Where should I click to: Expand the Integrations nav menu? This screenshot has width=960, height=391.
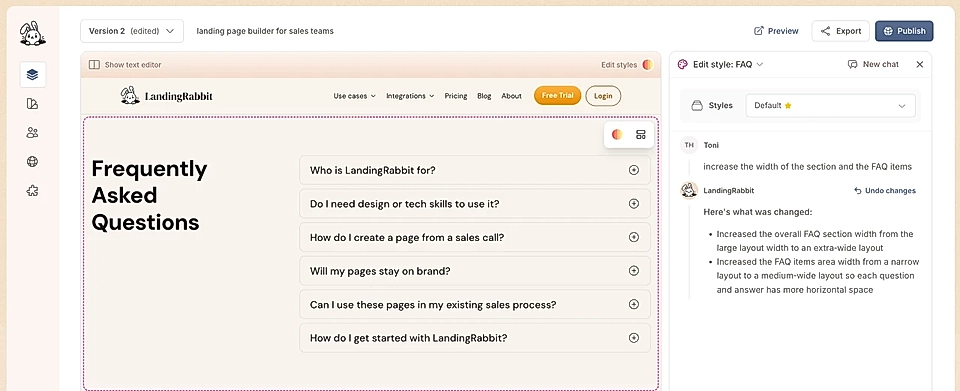point(410,96)
